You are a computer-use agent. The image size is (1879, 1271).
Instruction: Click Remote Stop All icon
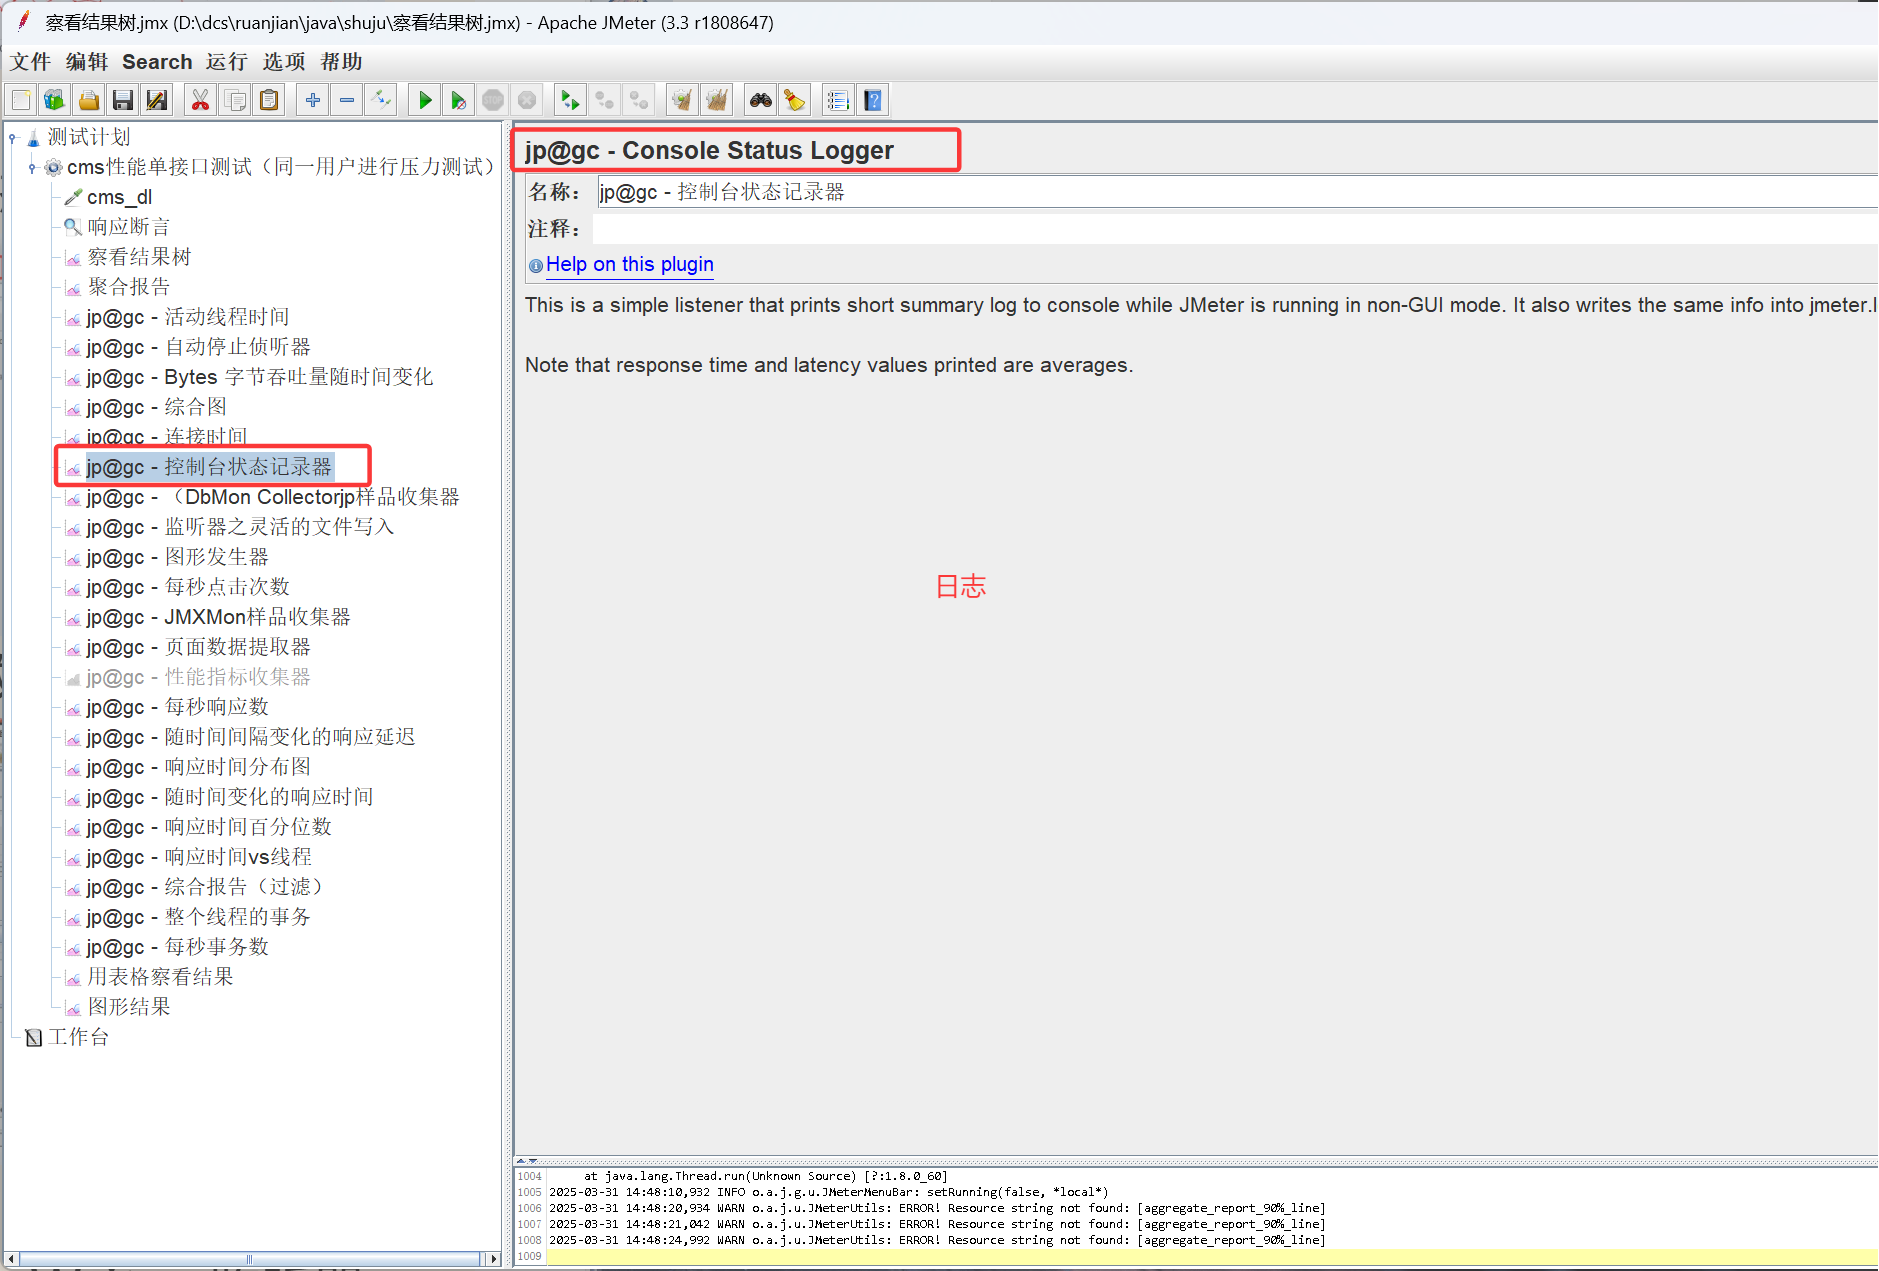[604, 100]
